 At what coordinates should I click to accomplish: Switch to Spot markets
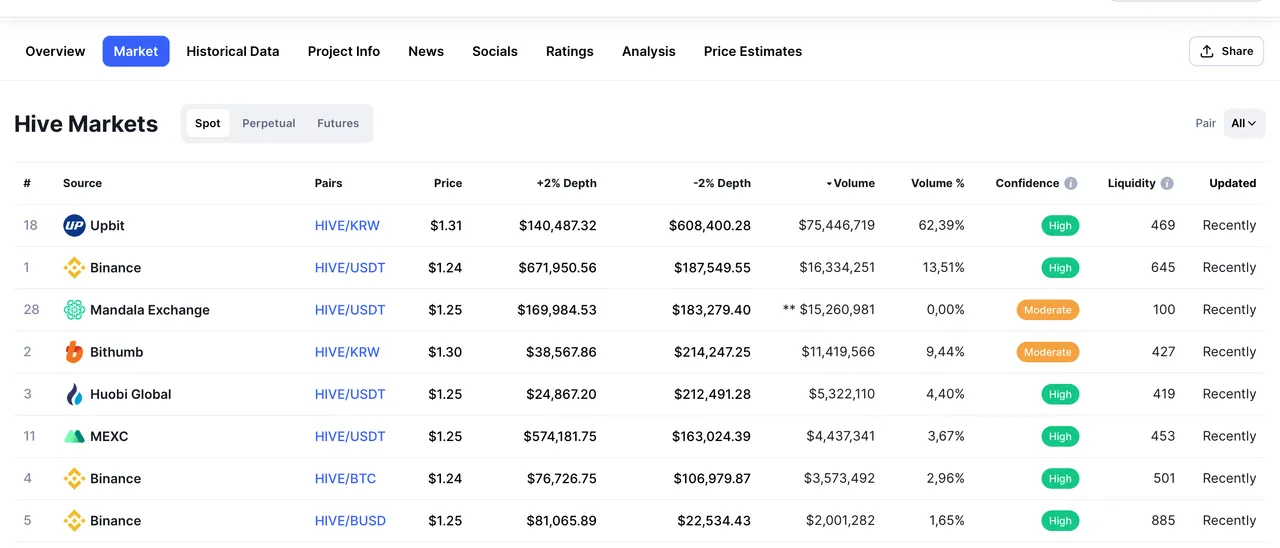208,124
